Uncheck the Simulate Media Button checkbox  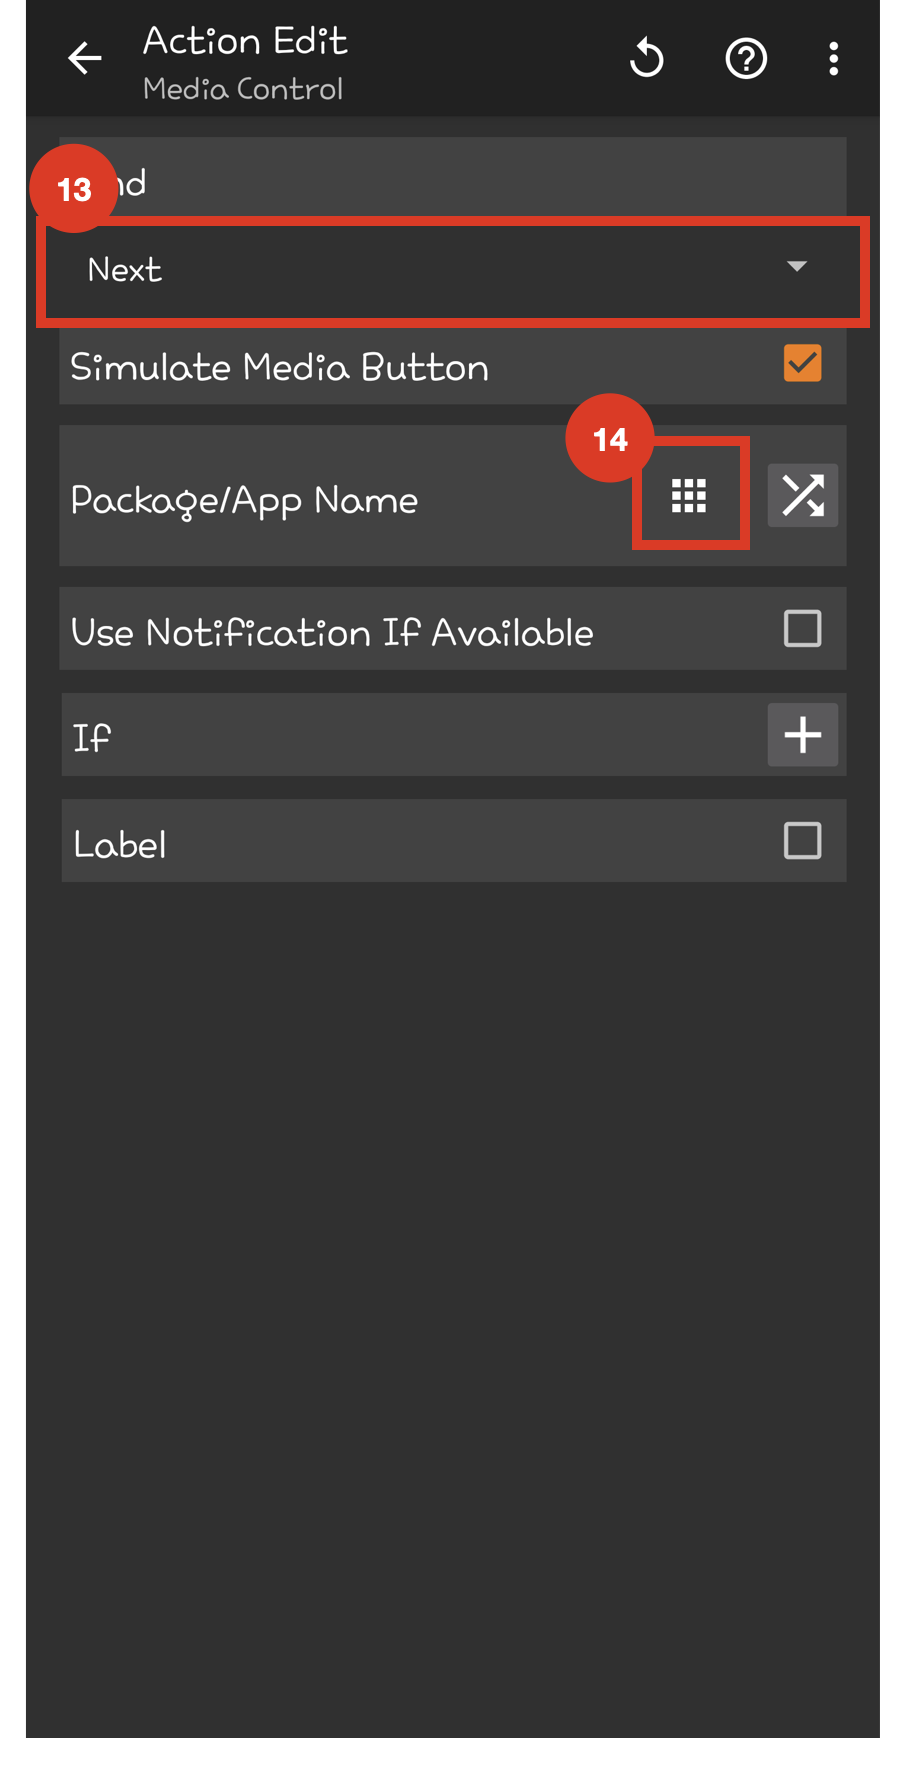[803, 363]
